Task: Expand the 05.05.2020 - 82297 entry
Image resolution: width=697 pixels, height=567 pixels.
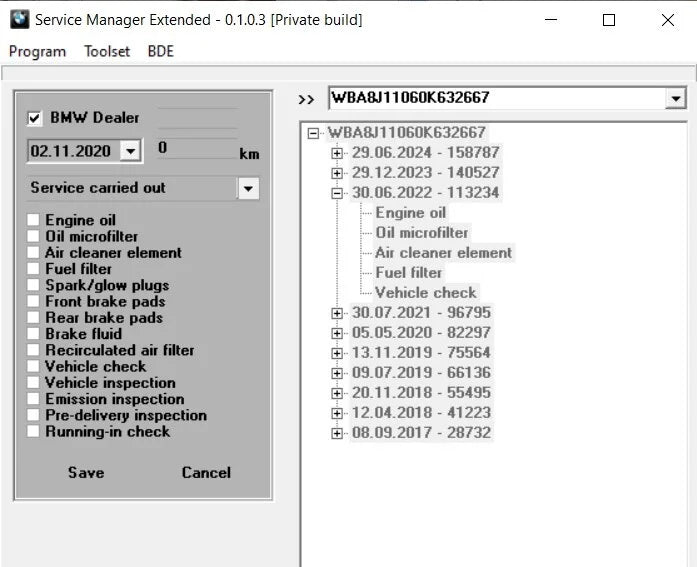Action: coord(337,333)
